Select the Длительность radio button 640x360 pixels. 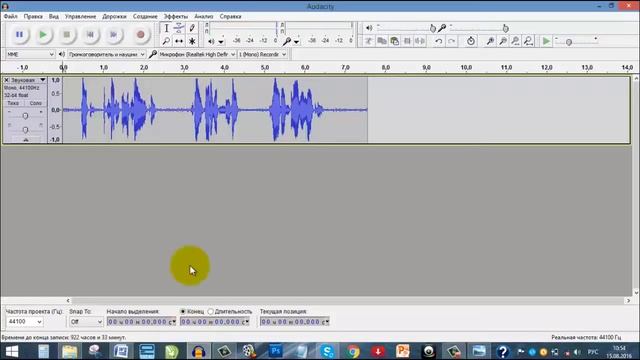(x=210, y=311)
